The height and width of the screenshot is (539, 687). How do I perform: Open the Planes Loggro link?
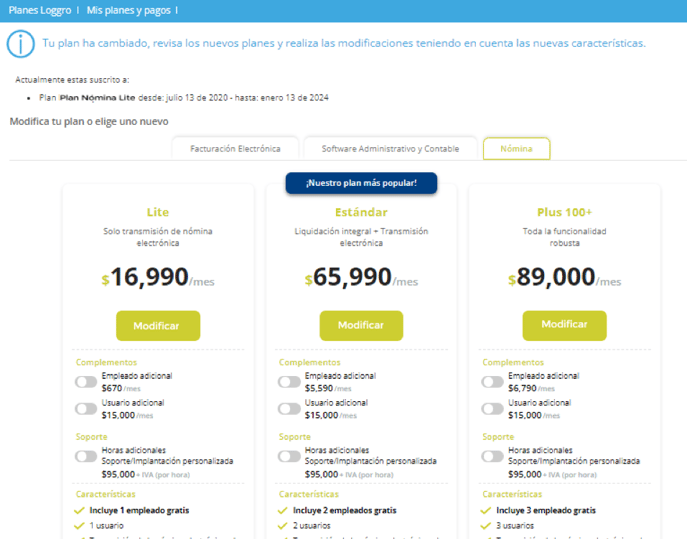tap(40, 11)
